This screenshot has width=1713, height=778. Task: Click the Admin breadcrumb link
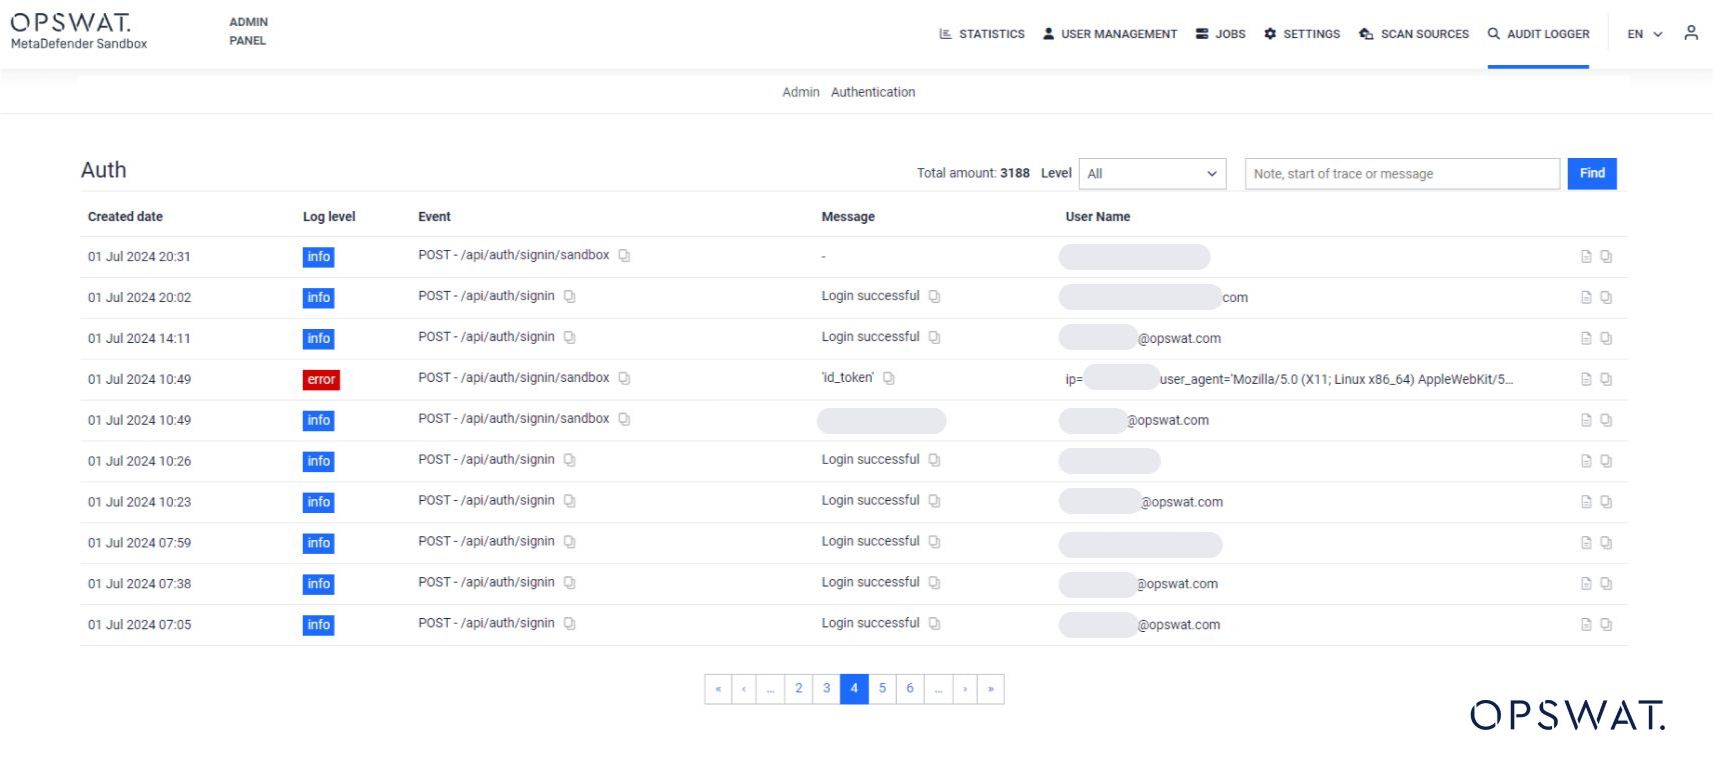pyautogui.click(x=800, y=92)
